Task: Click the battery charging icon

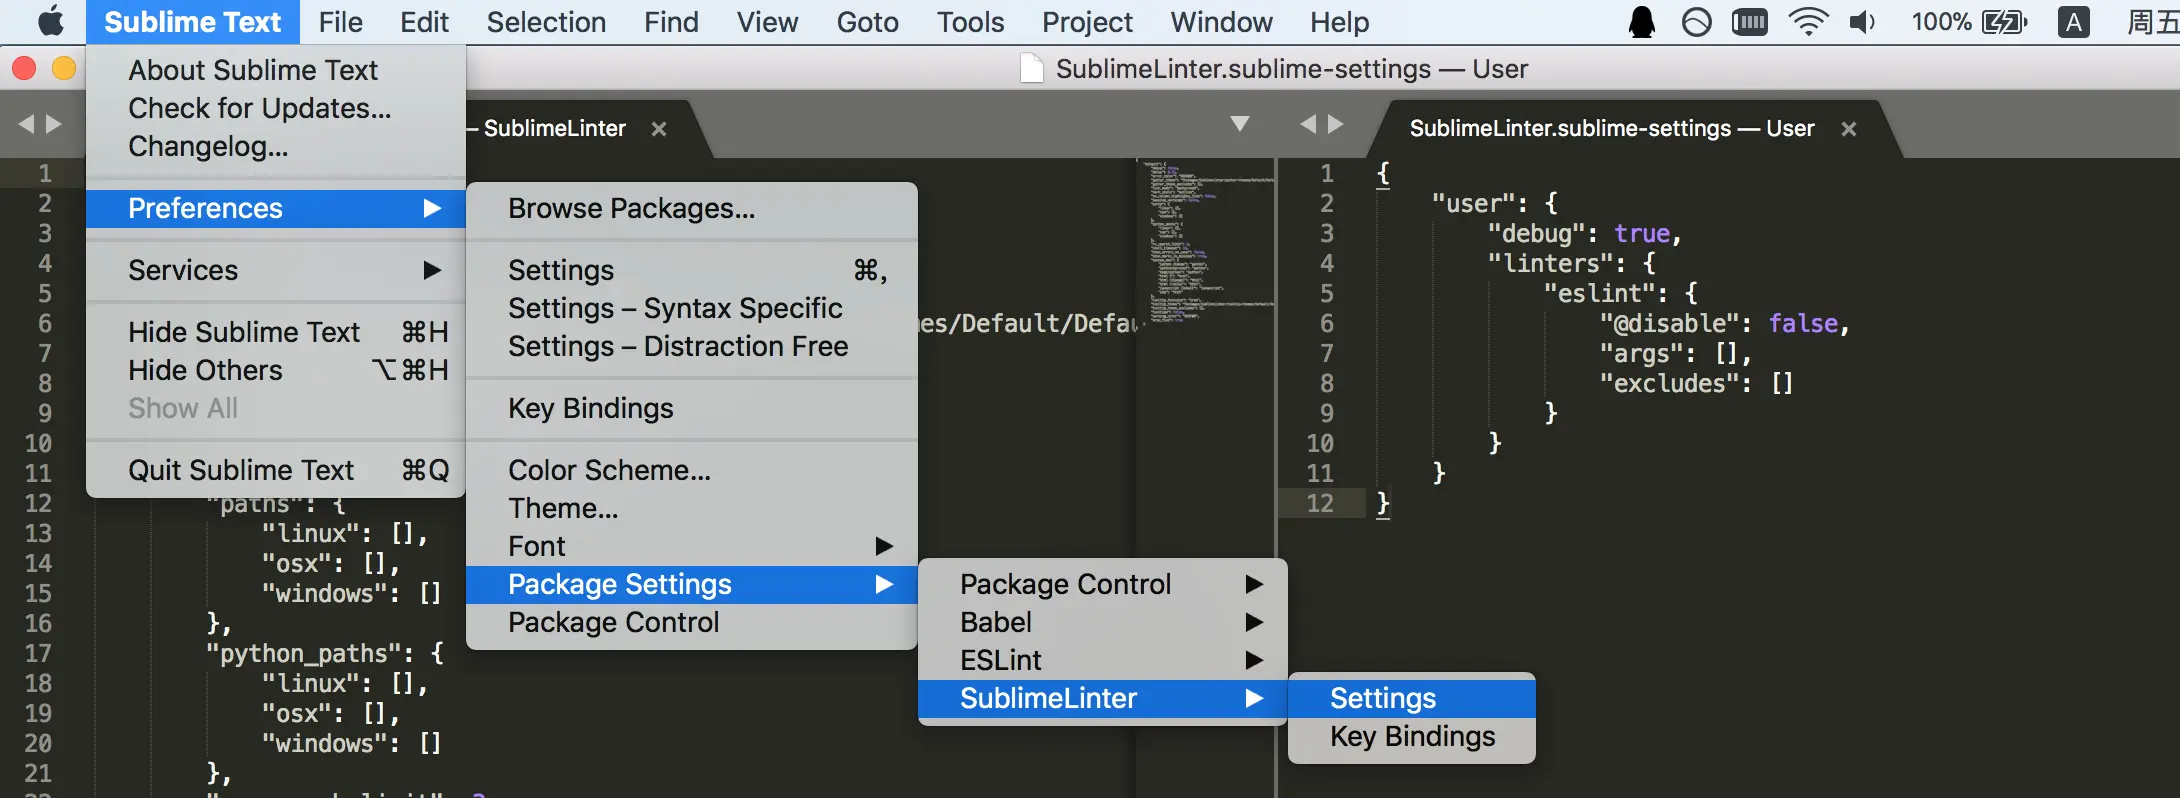Action: (x=2004, y=22)
